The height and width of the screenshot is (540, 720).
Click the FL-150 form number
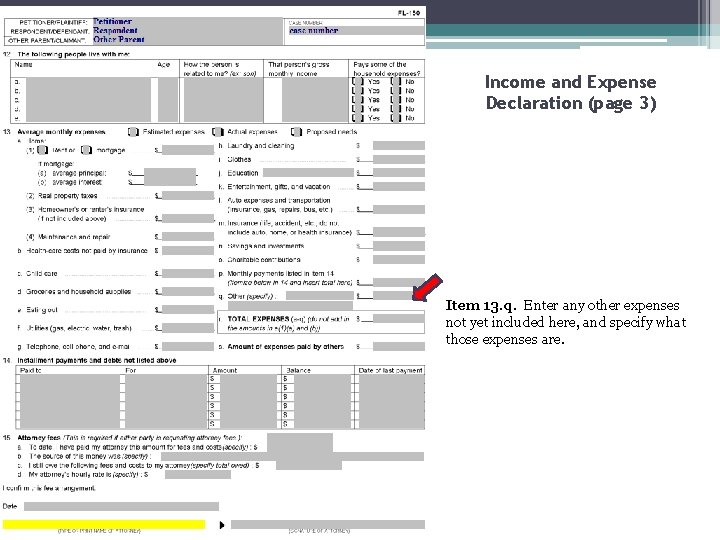tap(409, 13)
